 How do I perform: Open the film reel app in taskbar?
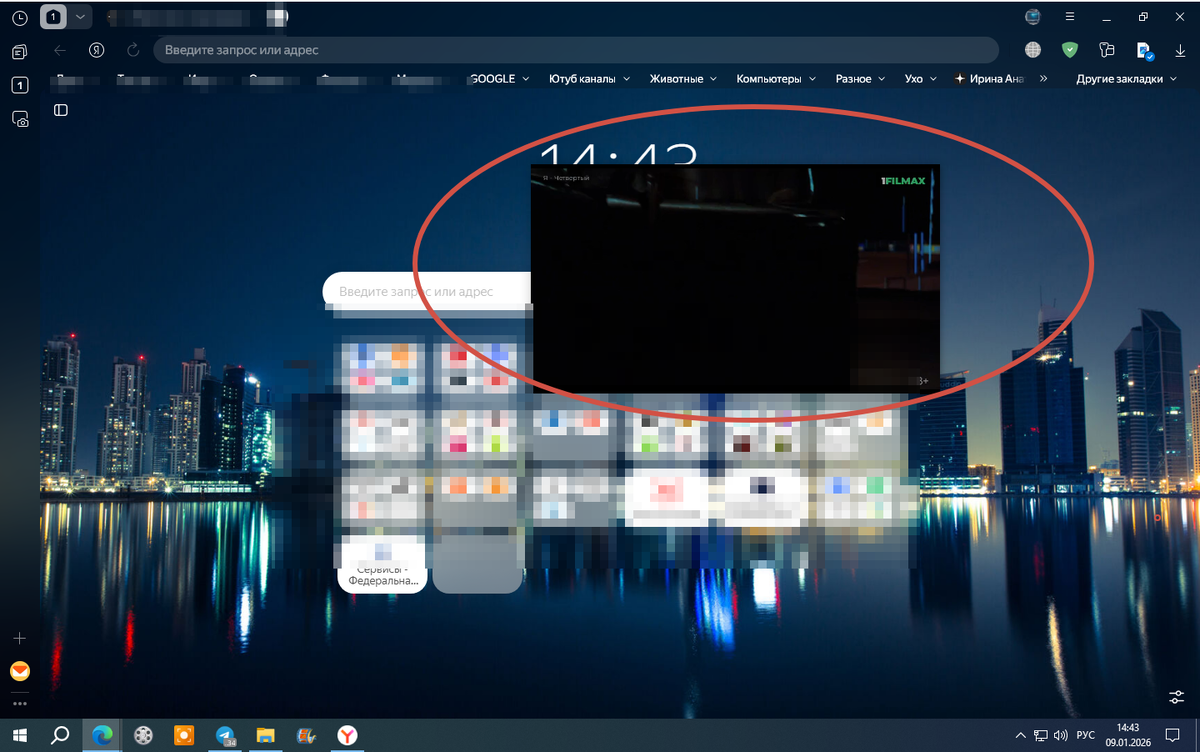pos(143,735)
